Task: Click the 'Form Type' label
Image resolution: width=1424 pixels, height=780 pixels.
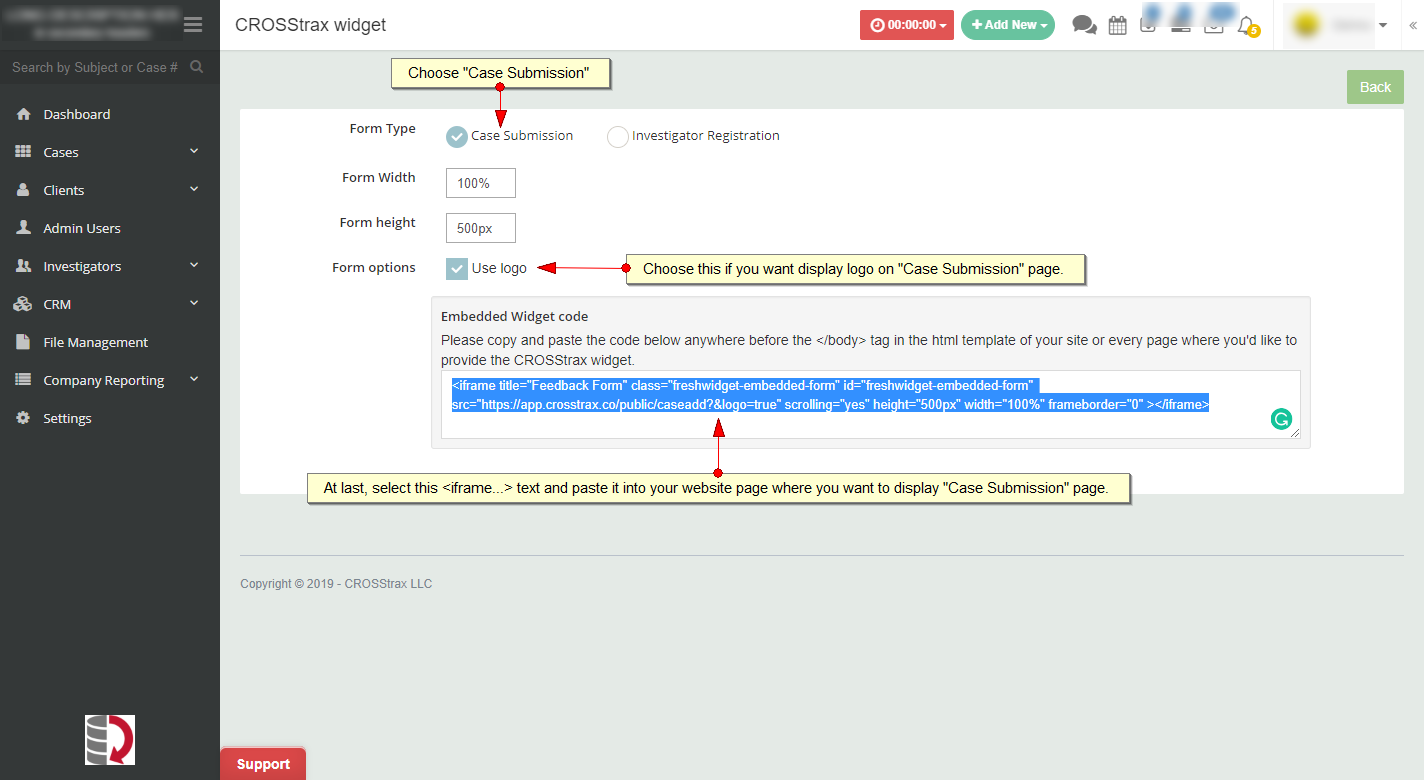Action: pyautogui.click(x=382, y=129)
